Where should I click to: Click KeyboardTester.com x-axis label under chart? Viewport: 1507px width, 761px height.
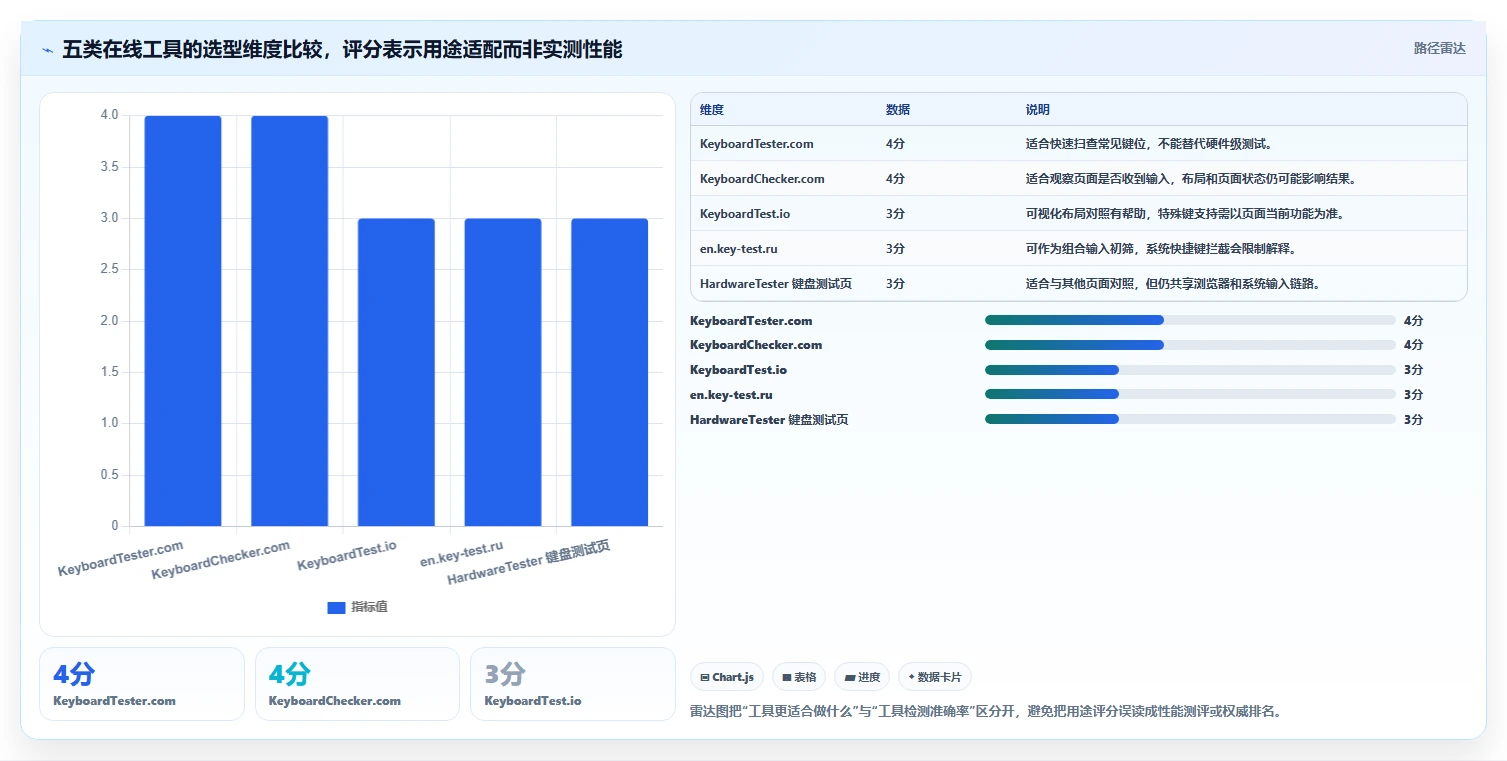pyautogui.click(x=121, y=558)
